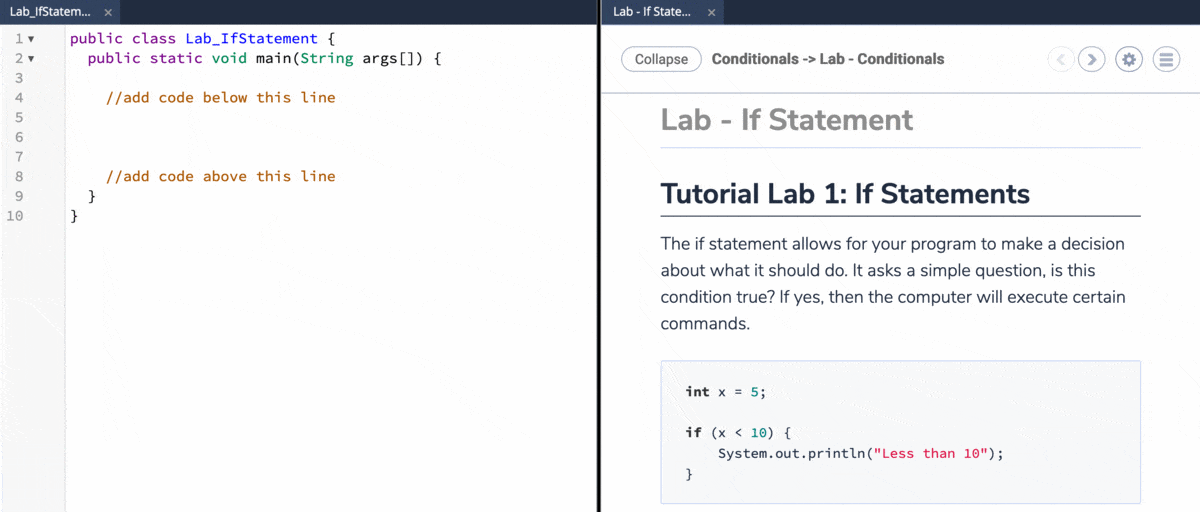Select the Lab - If State... guide tab
This screenshot has height=512, width=1200.
click(x=651, y=12)
